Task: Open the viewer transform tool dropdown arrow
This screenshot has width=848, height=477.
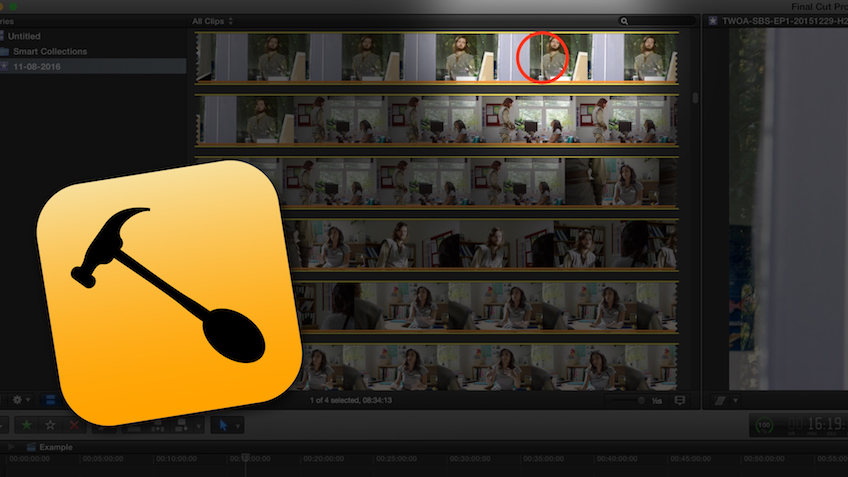Action: (x=735, y=400)
